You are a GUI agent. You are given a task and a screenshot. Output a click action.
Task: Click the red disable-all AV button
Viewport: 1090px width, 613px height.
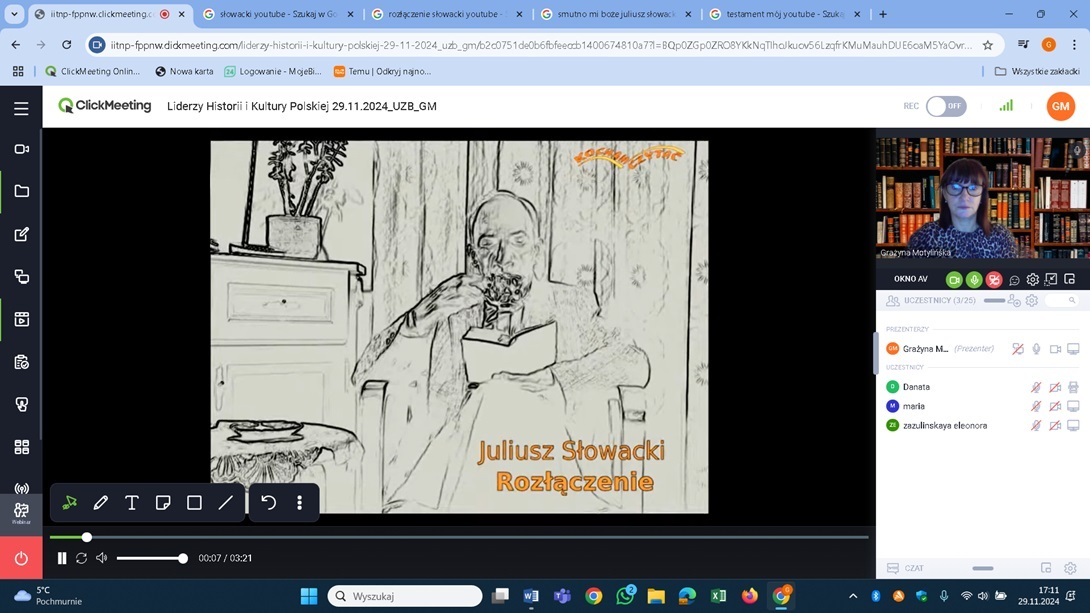(994, 279)
